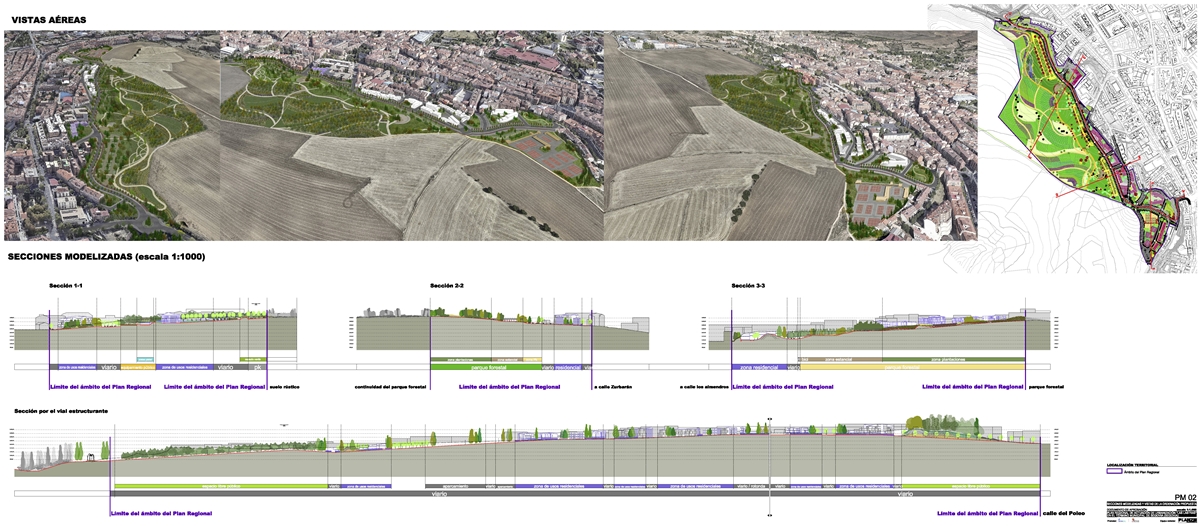Screen dimensions: 1200x526
Task: Click the purple 'Ámbito del Plan Regional' legend box
Action: tap(1114, 471)
